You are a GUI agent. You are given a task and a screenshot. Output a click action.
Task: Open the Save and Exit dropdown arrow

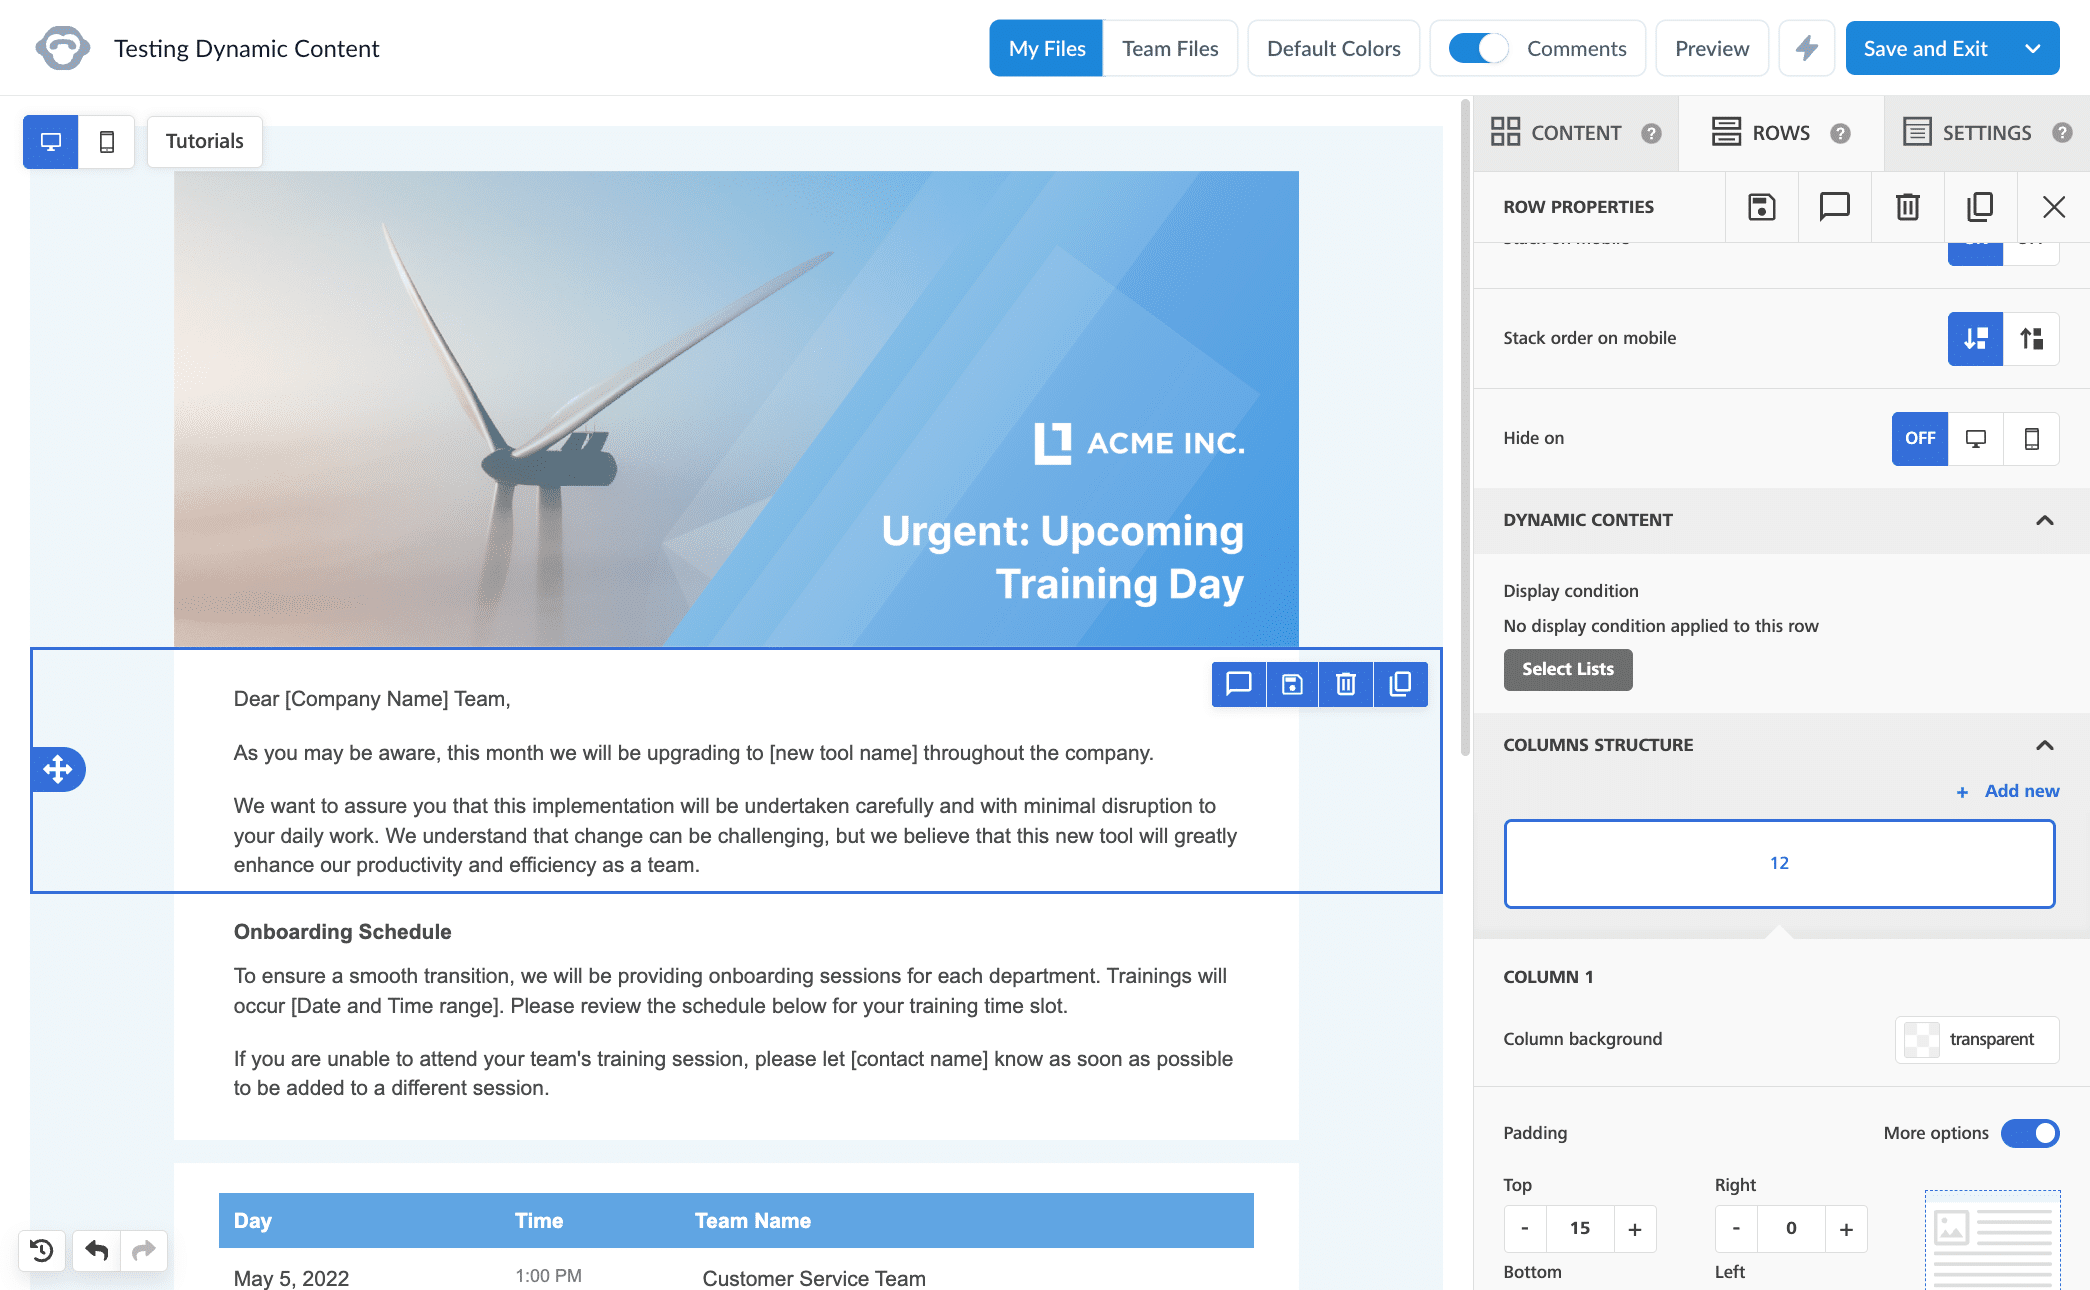[2030, 47]
